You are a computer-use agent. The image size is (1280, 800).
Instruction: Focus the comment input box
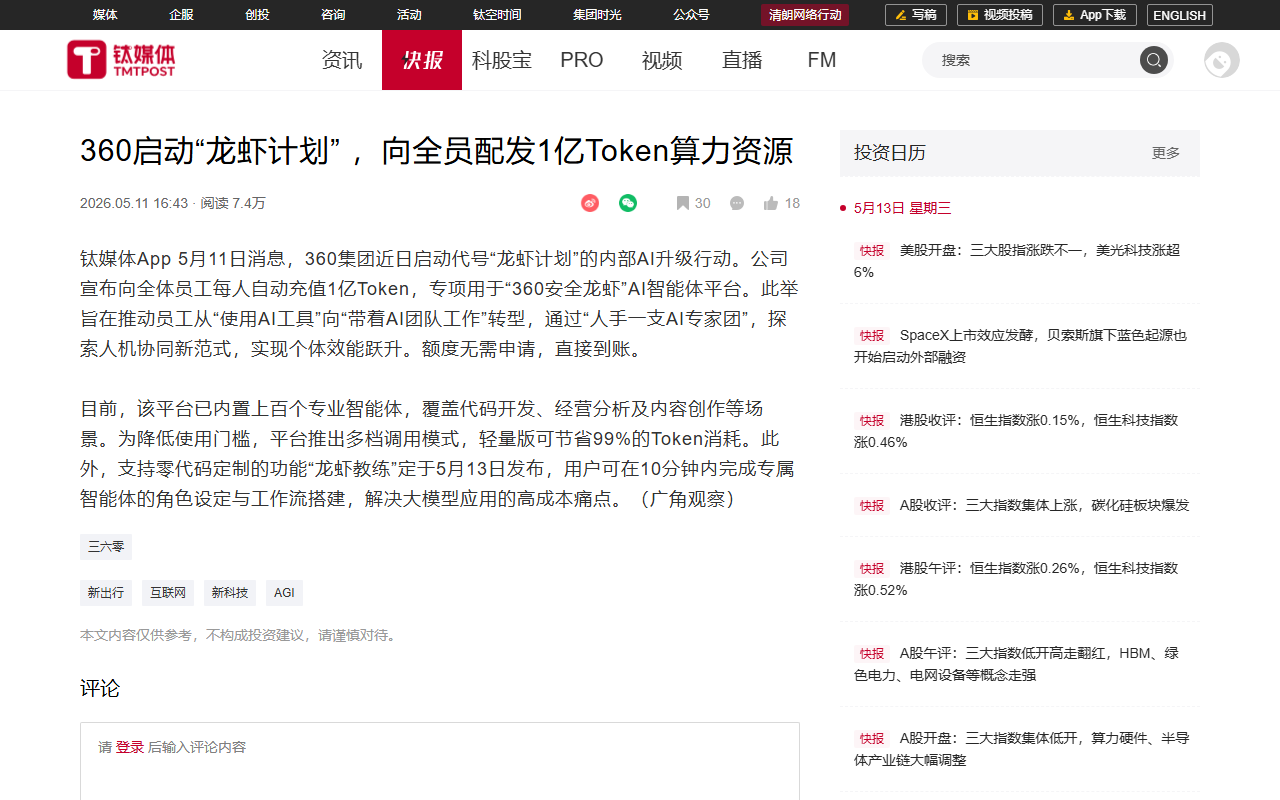point(440,761)
